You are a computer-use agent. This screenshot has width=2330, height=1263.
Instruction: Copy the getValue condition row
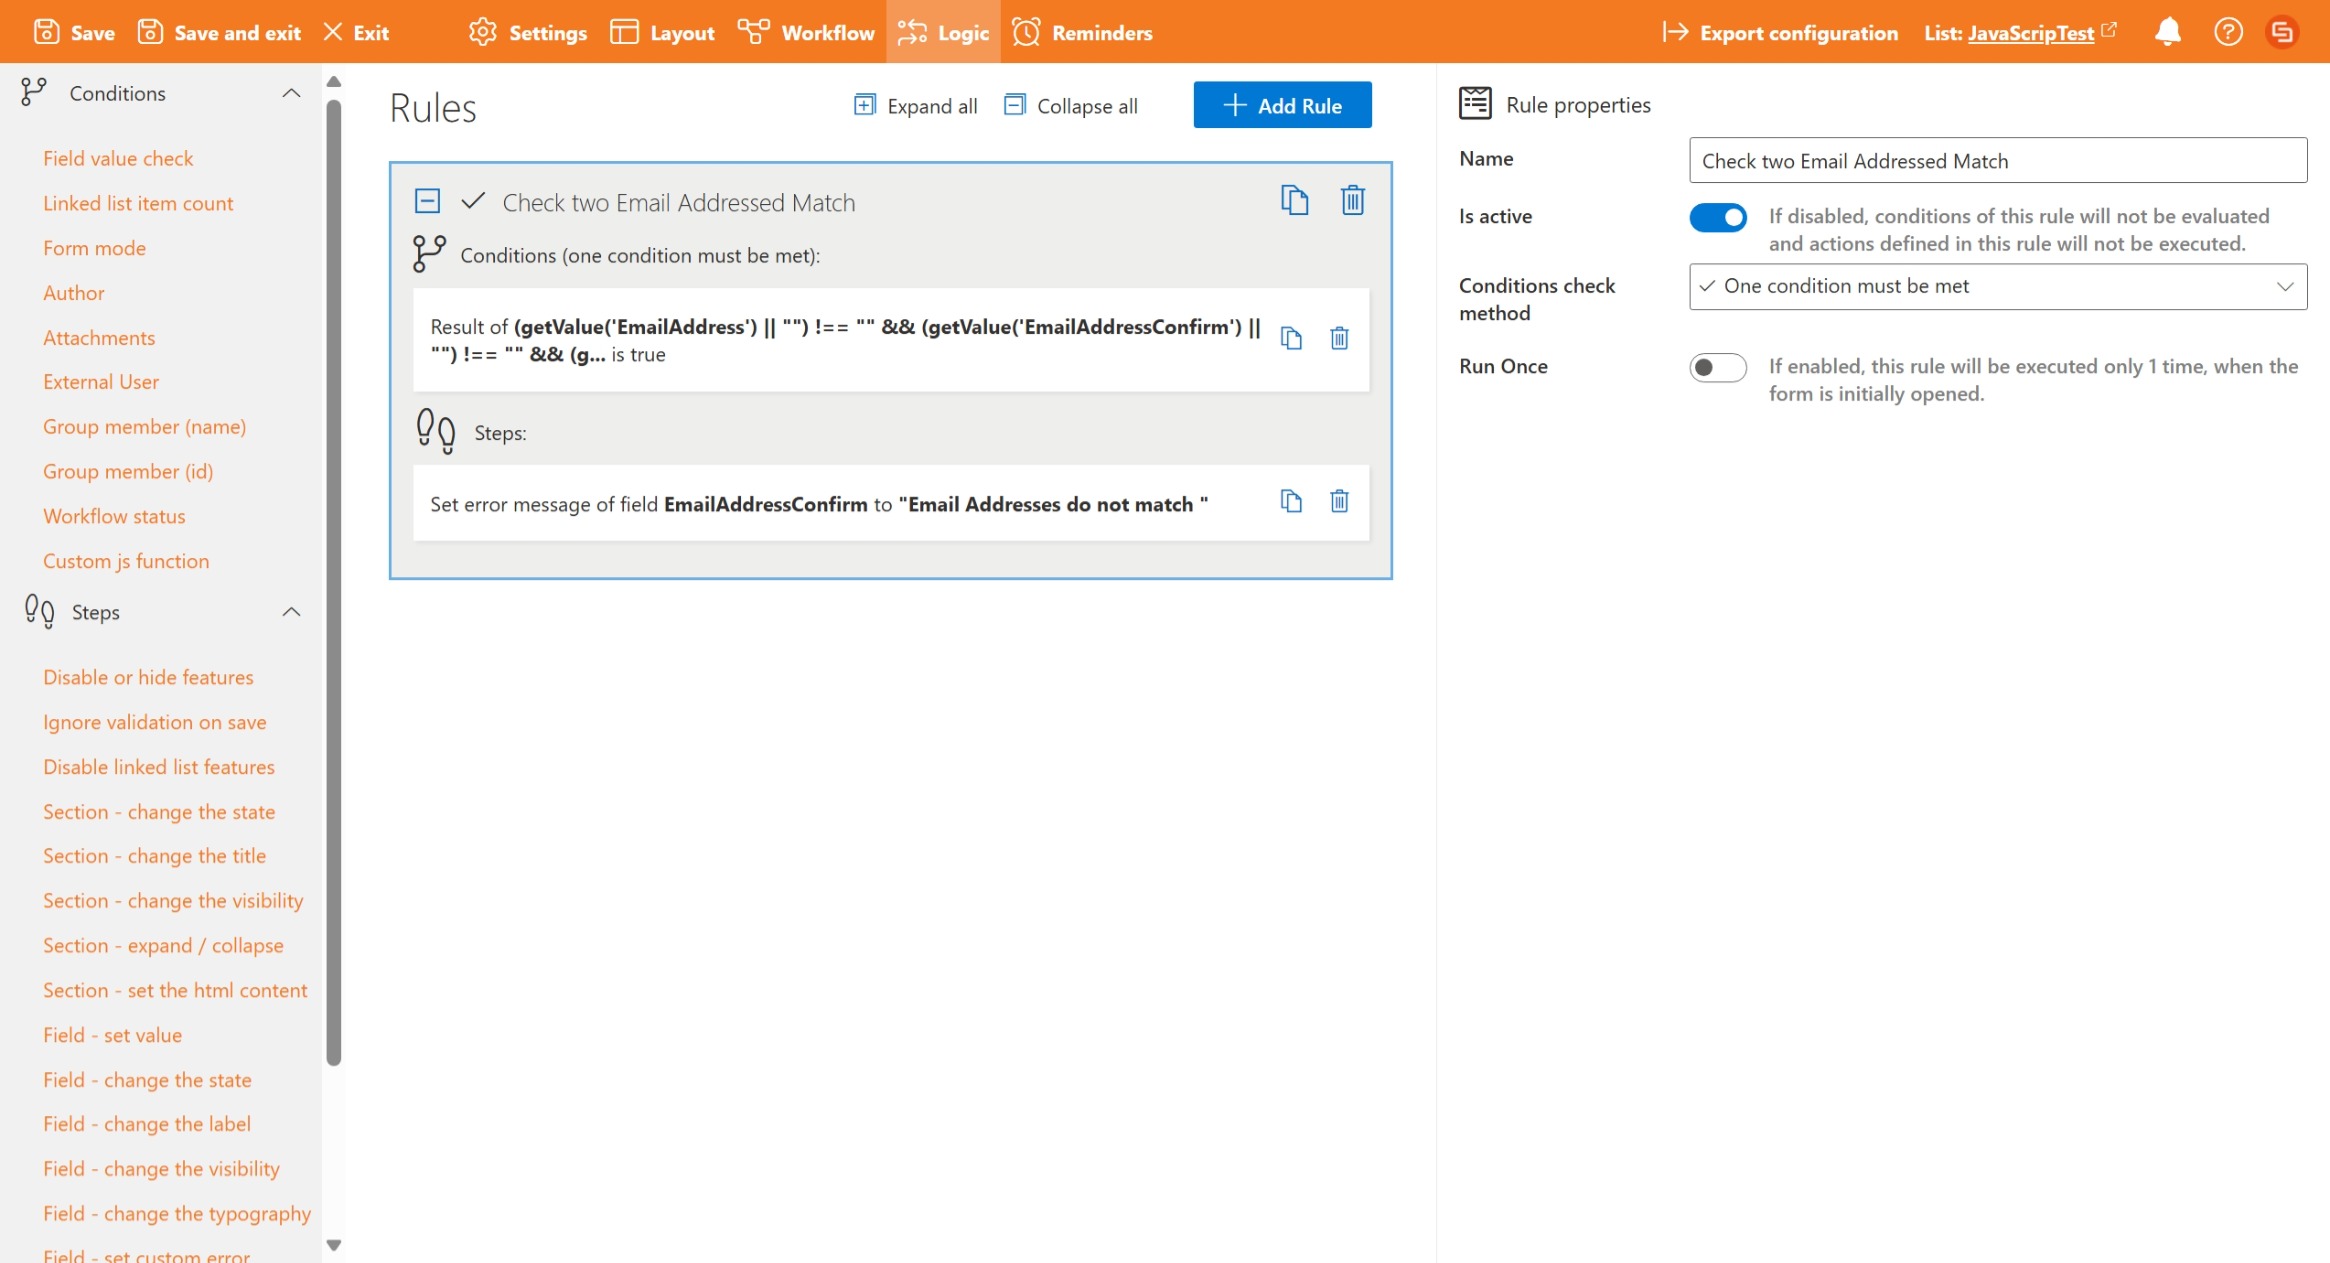1291,339
